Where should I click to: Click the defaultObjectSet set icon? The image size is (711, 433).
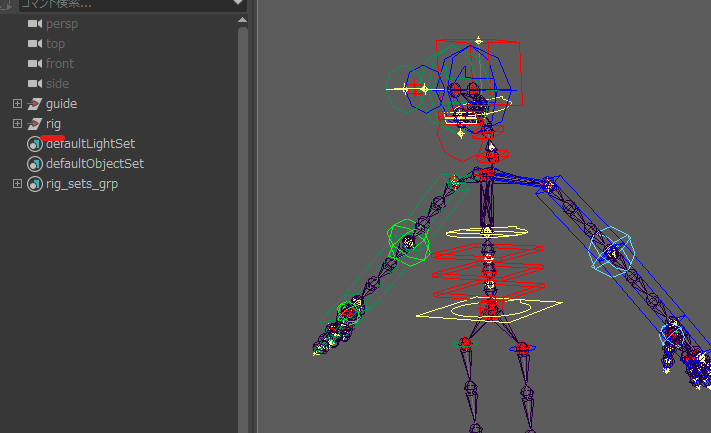pos(35,164)
